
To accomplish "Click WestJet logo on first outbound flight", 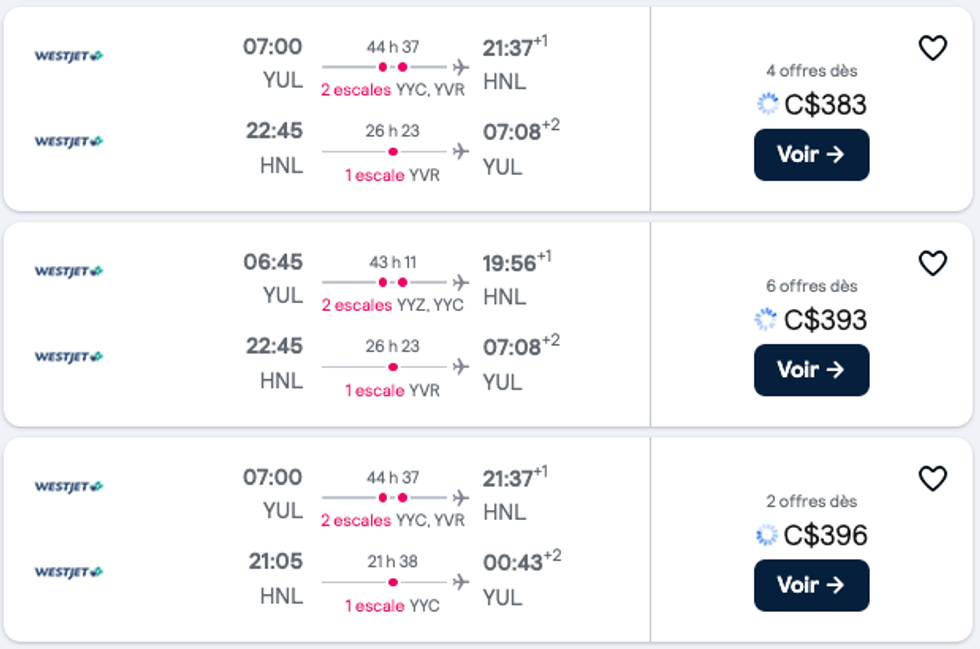I will (x=69, y=56).
